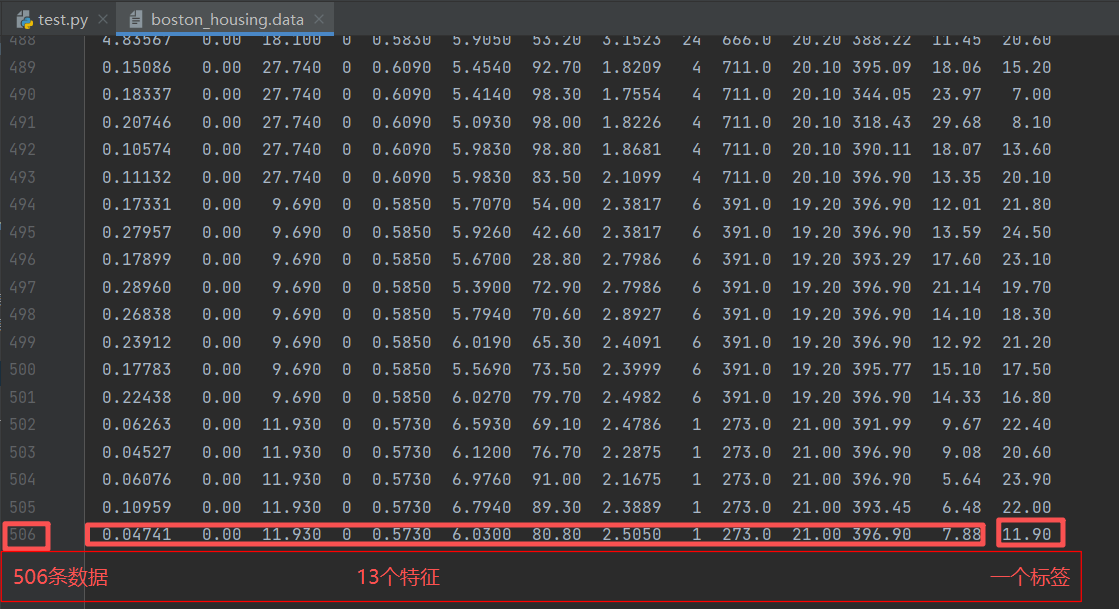Click the value 0.22438
This screenshot has height=609, width=1119.
[136, 397]
